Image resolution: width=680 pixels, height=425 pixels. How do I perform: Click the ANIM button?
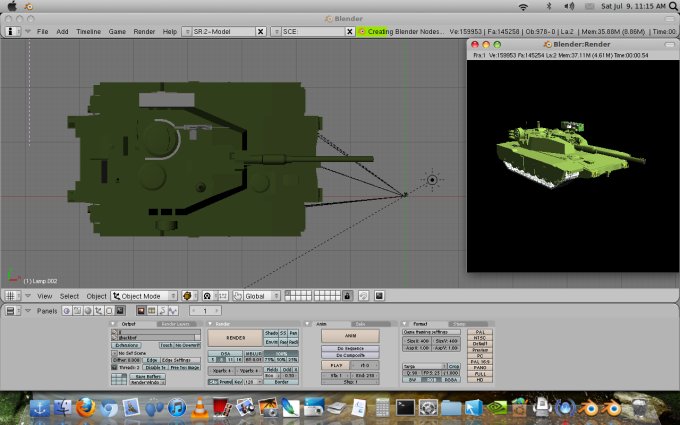350,336
